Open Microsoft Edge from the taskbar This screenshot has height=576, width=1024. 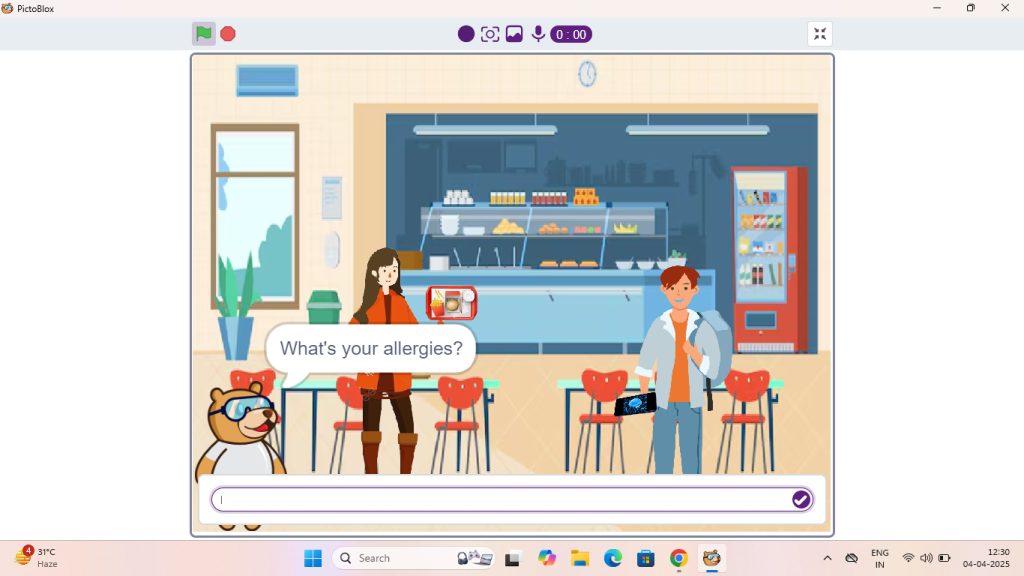coord(613,558)
